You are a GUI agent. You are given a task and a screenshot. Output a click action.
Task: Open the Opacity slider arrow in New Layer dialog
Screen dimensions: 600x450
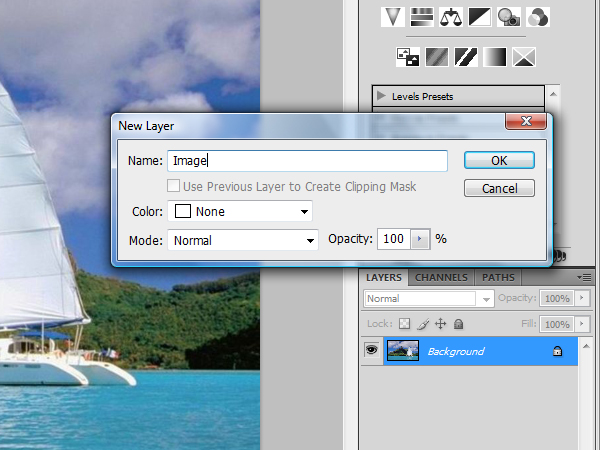420,239
